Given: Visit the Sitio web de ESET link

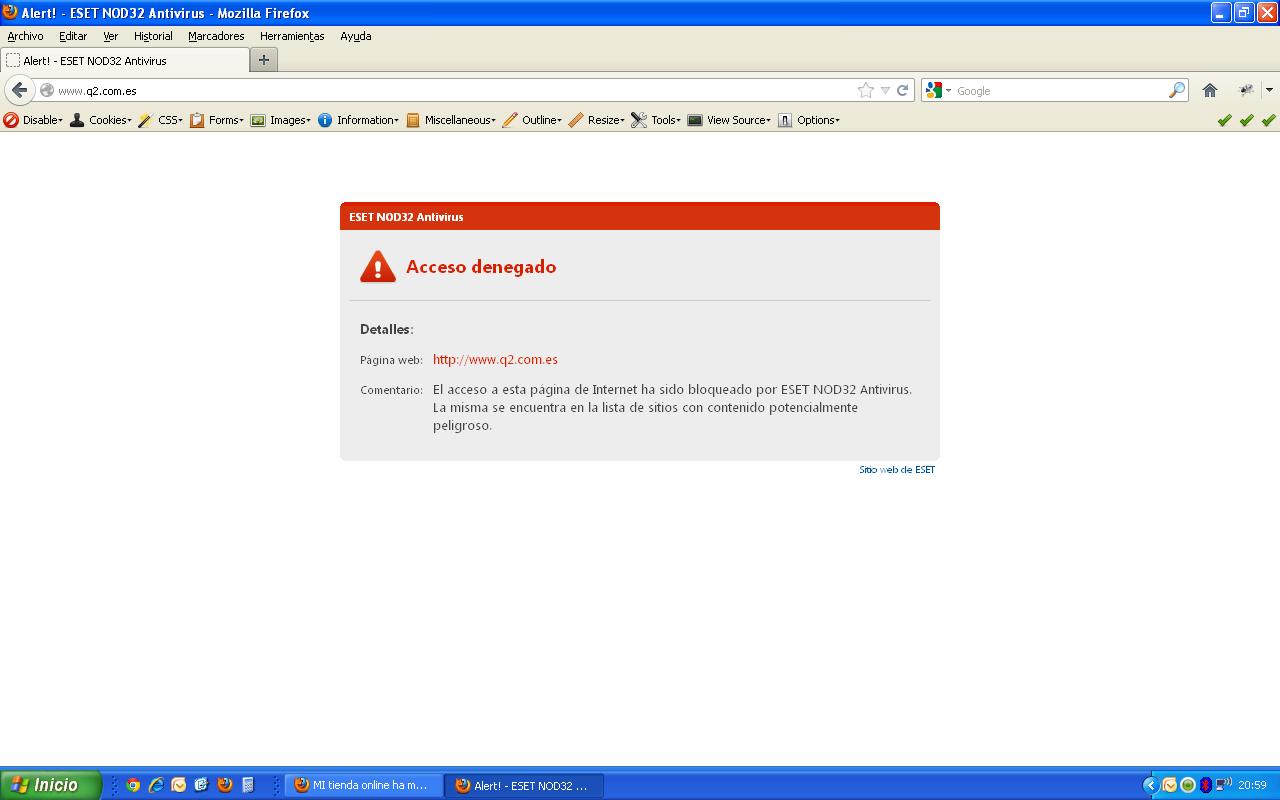Looking at the screenshot, I should [x=897, y=469].
